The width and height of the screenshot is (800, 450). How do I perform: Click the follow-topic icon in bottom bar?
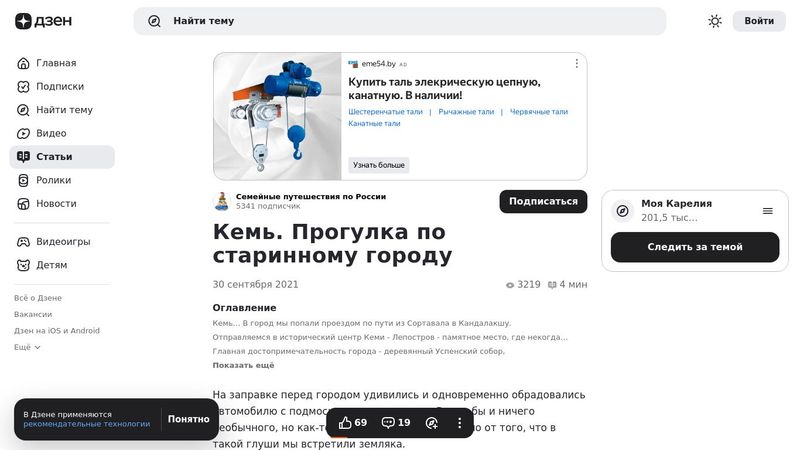[432, 422]
